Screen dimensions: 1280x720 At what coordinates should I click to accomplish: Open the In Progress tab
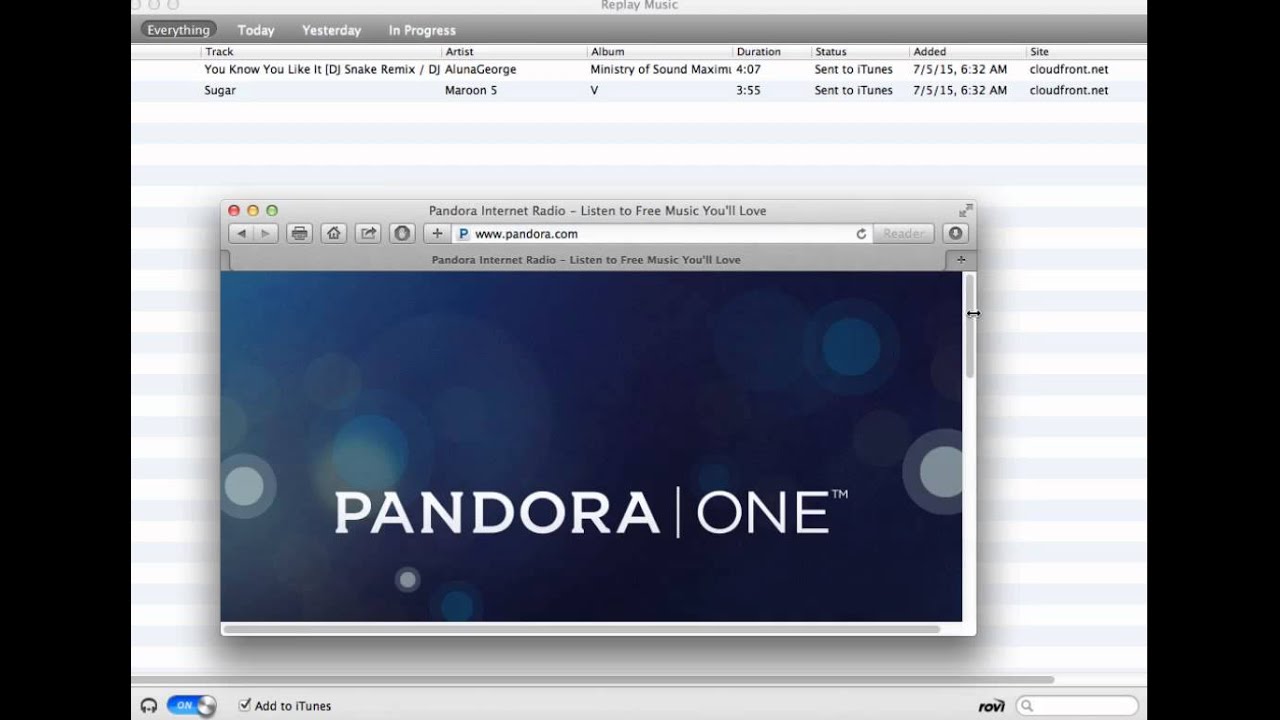(x=422, y=30)
